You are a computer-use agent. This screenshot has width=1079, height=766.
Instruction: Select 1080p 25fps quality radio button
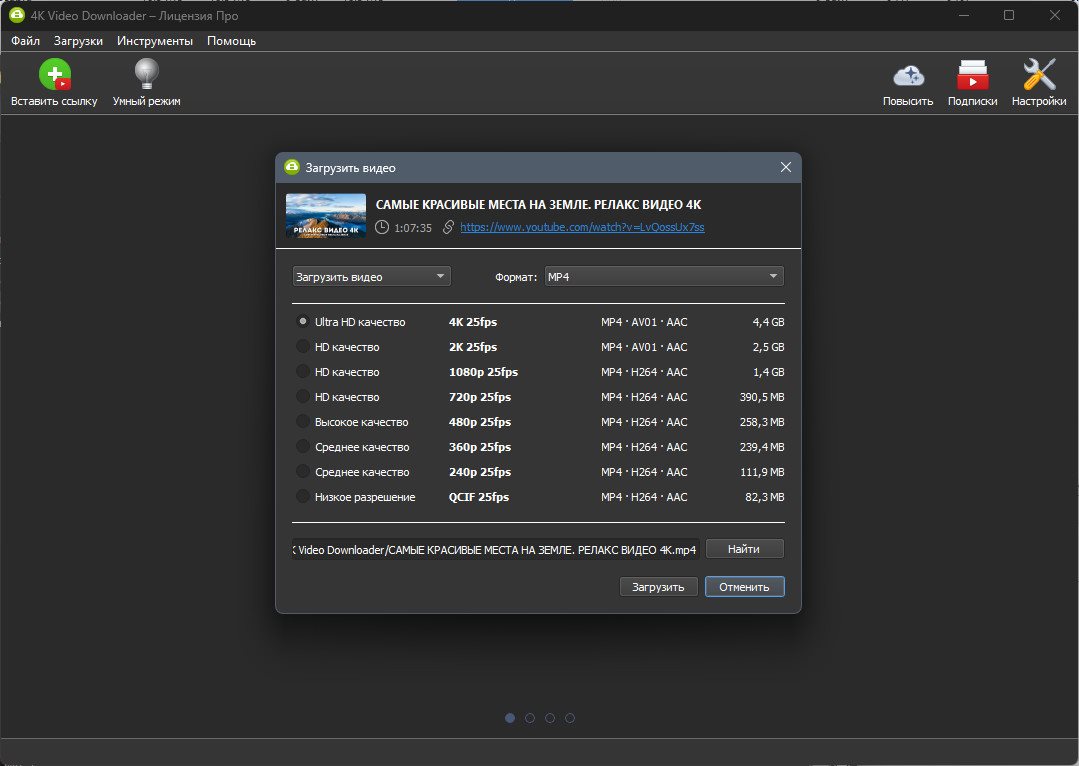(x=302, y=372)
